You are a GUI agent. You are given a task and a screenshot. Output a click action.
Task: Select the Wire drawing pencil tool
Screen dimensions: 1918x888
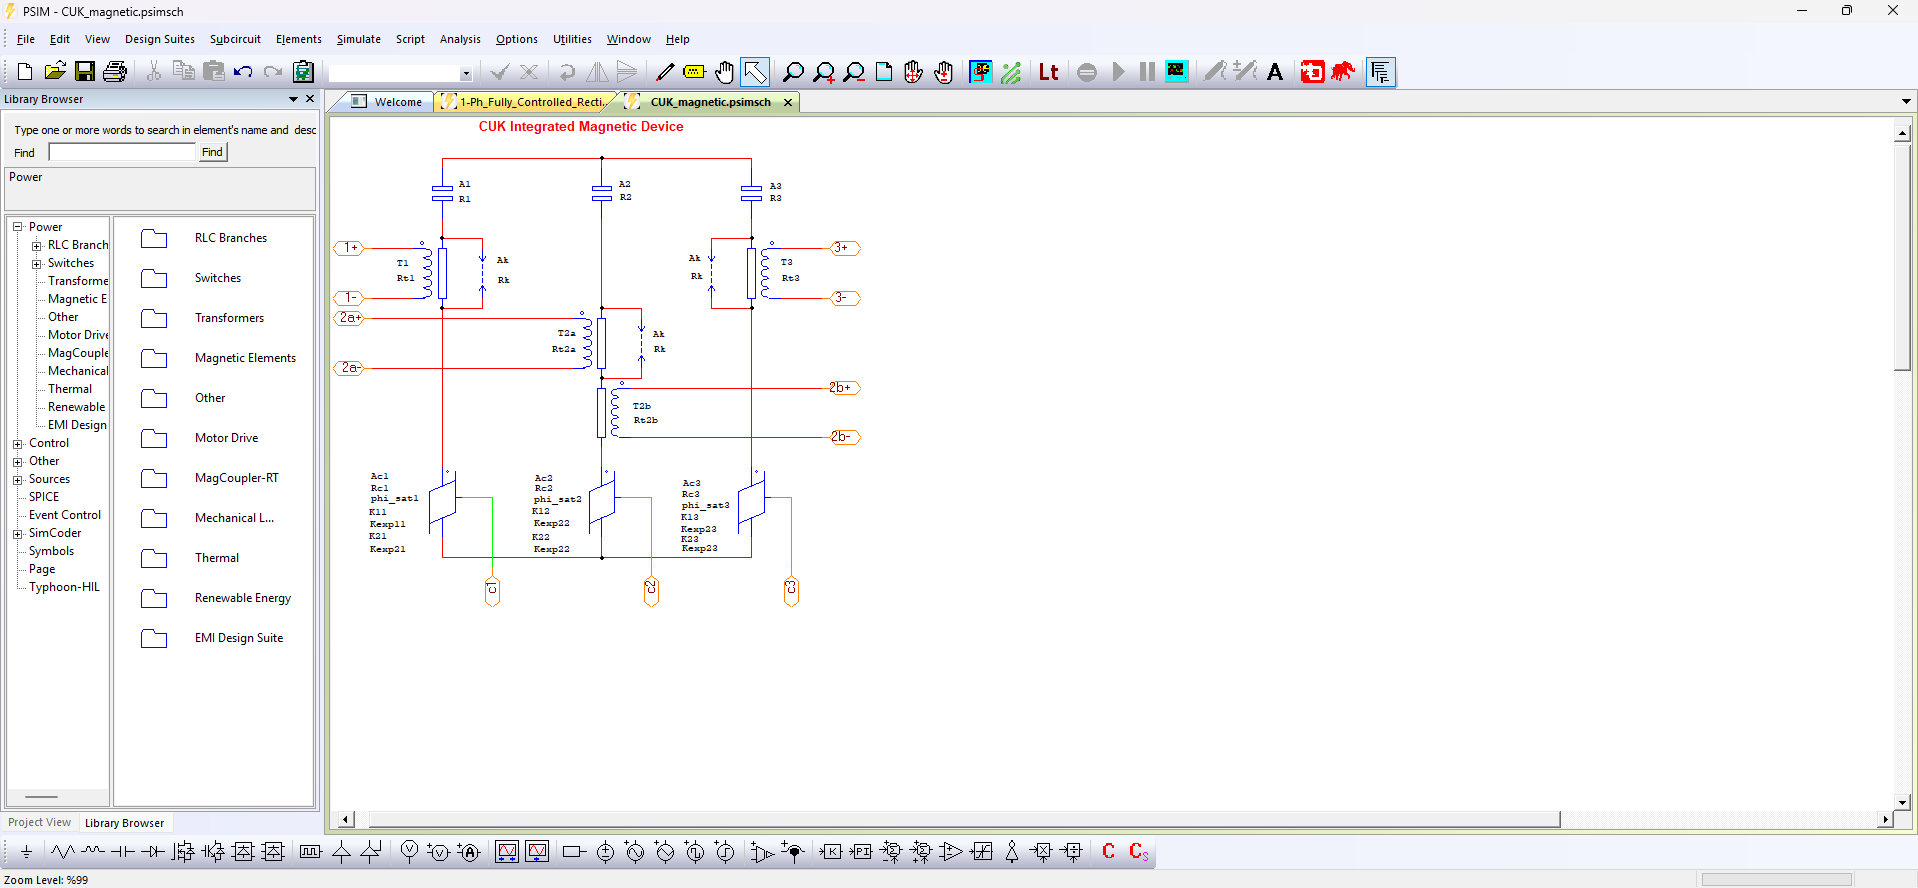(x=665, y=72)
